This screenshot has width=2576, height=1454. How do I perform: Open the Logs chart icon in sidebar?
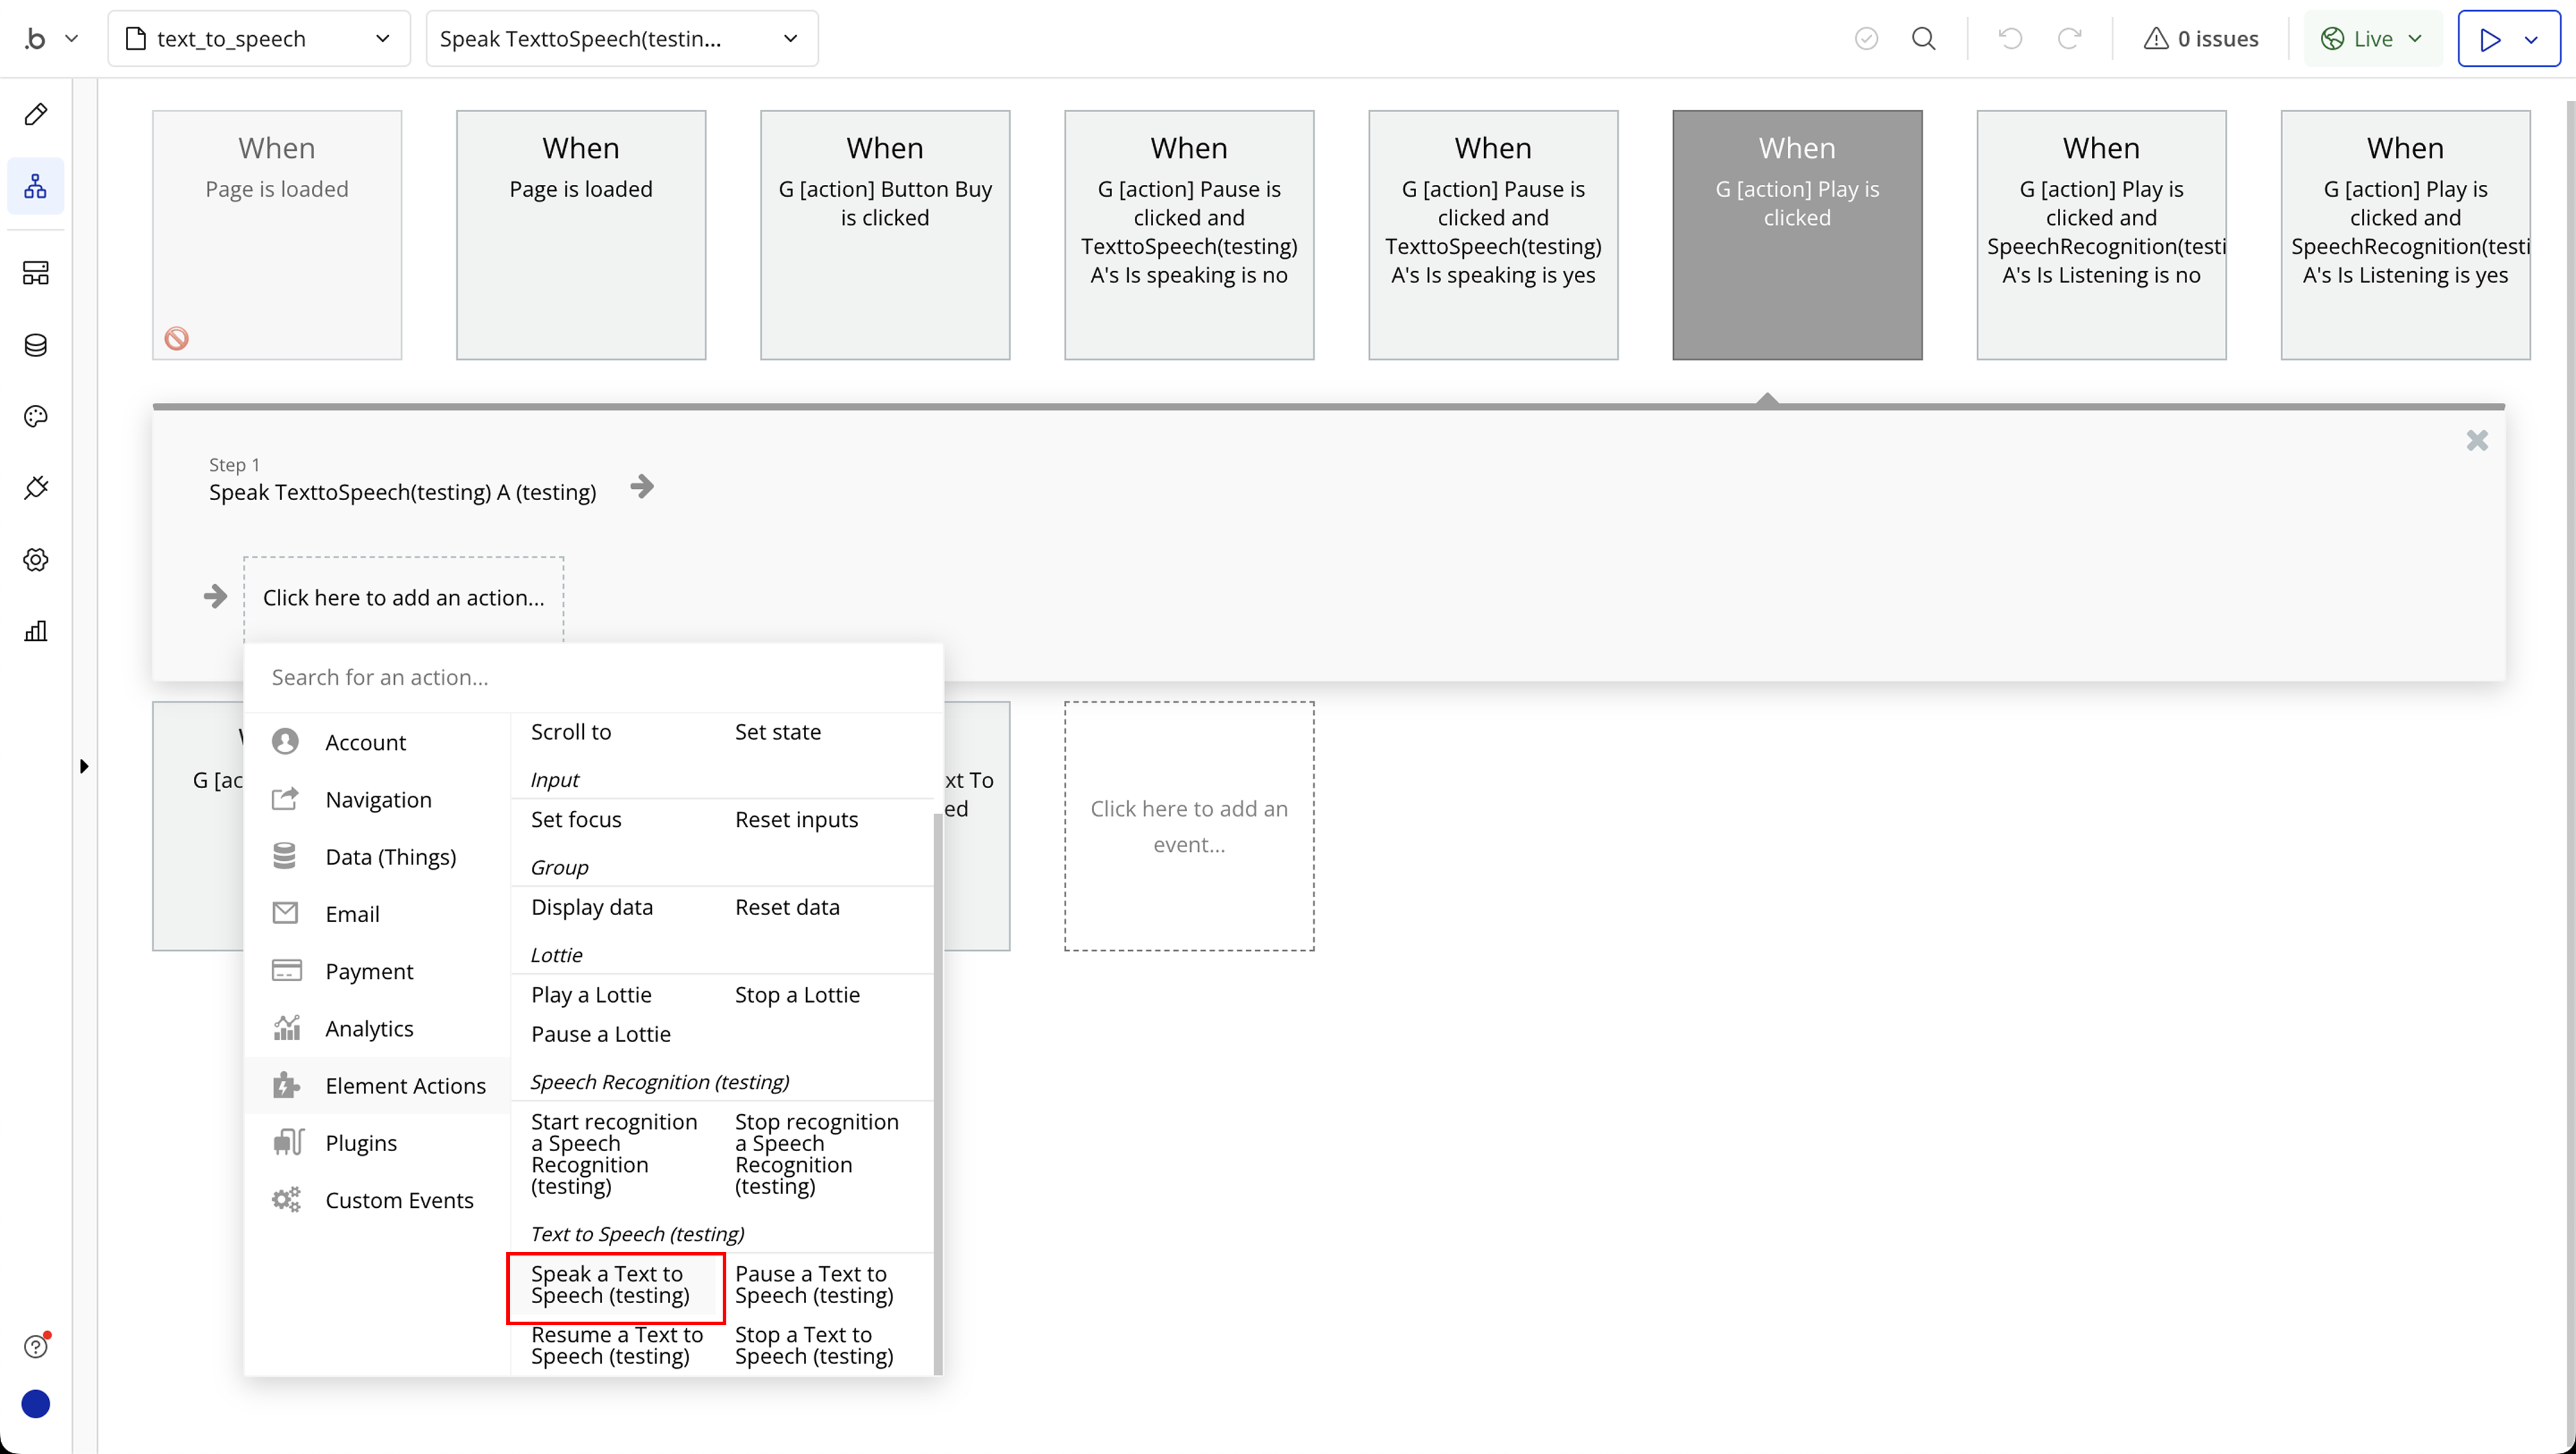tap(36, 631)
